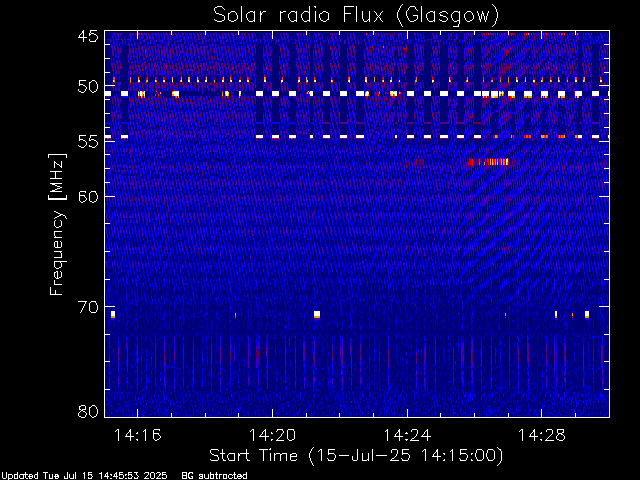Click the '14:16' time tick label
This screenshot has width=640, height=480.
point(138,435)
